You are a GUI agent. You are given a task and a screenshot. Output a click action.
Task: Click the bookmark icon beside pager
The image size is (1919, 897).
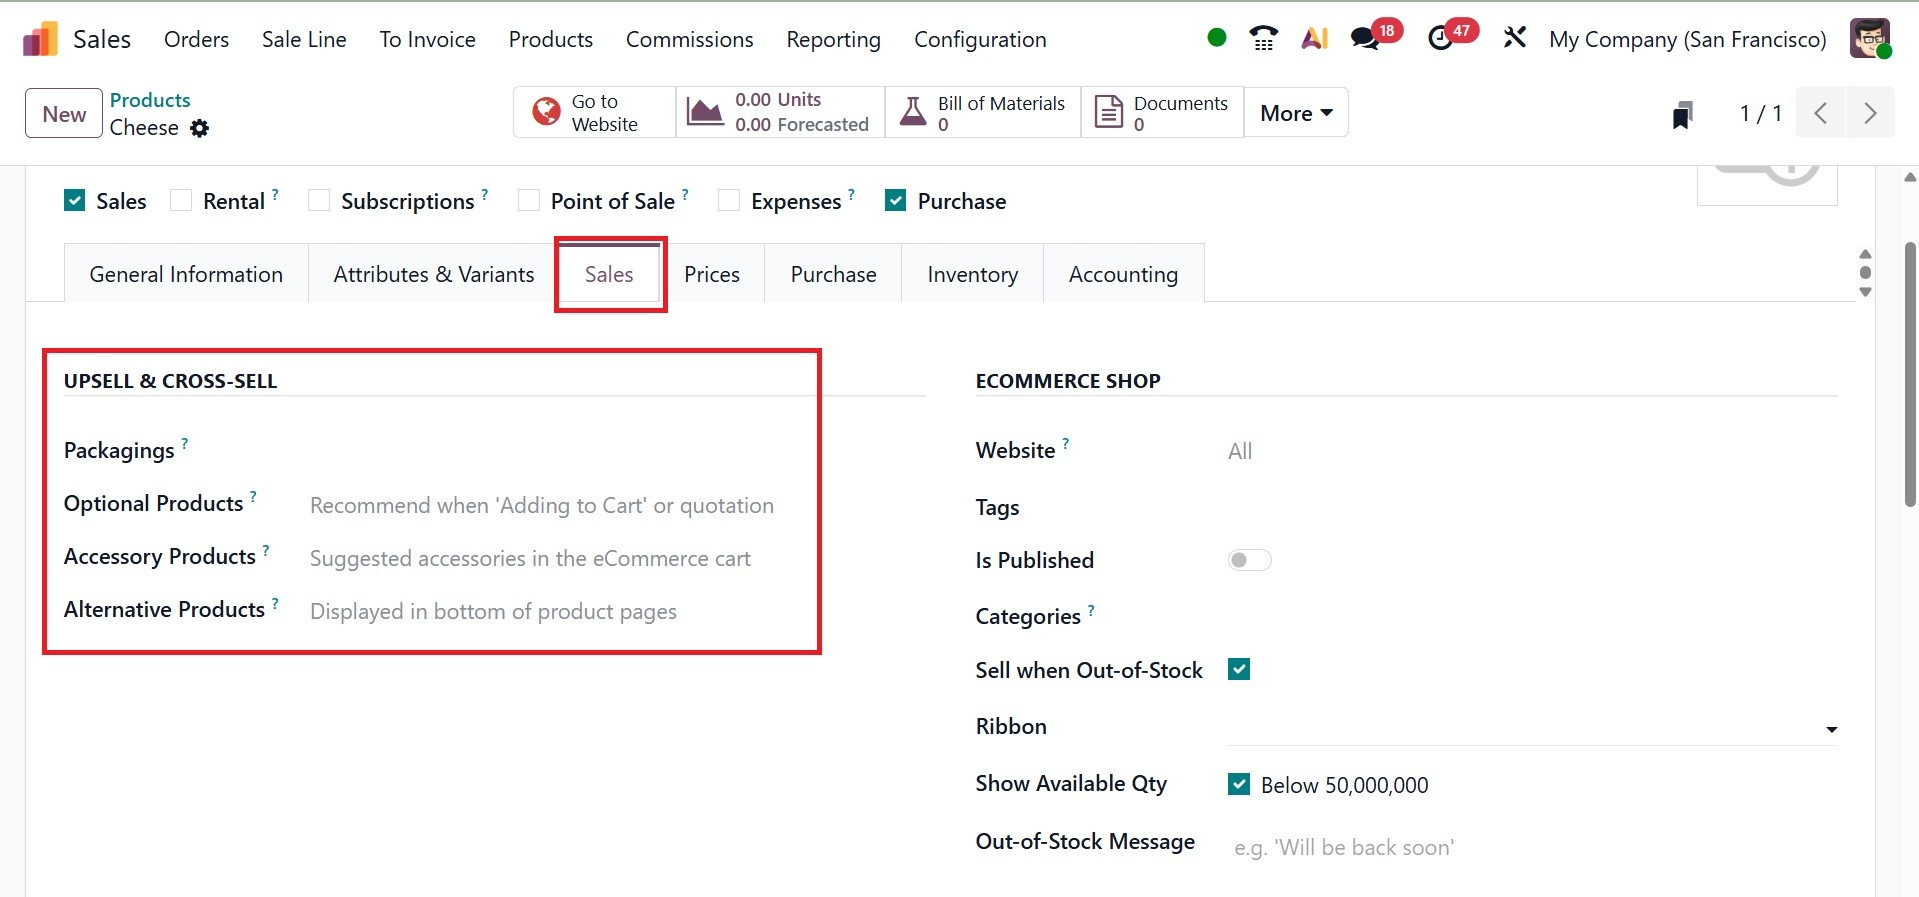point(1683,115)
